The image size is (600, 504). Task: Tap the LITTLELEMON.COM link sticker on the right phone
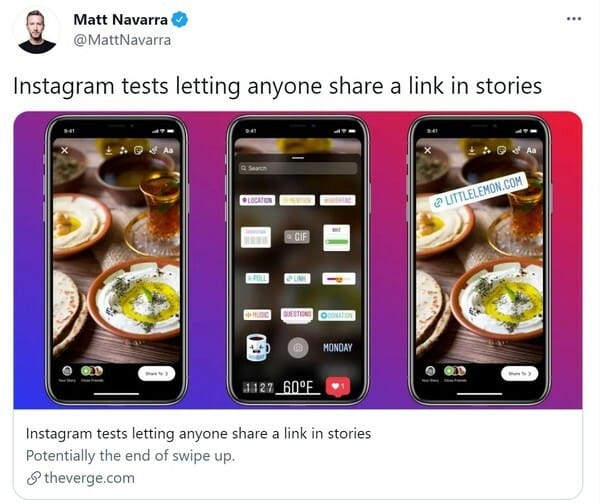(480, 190)
